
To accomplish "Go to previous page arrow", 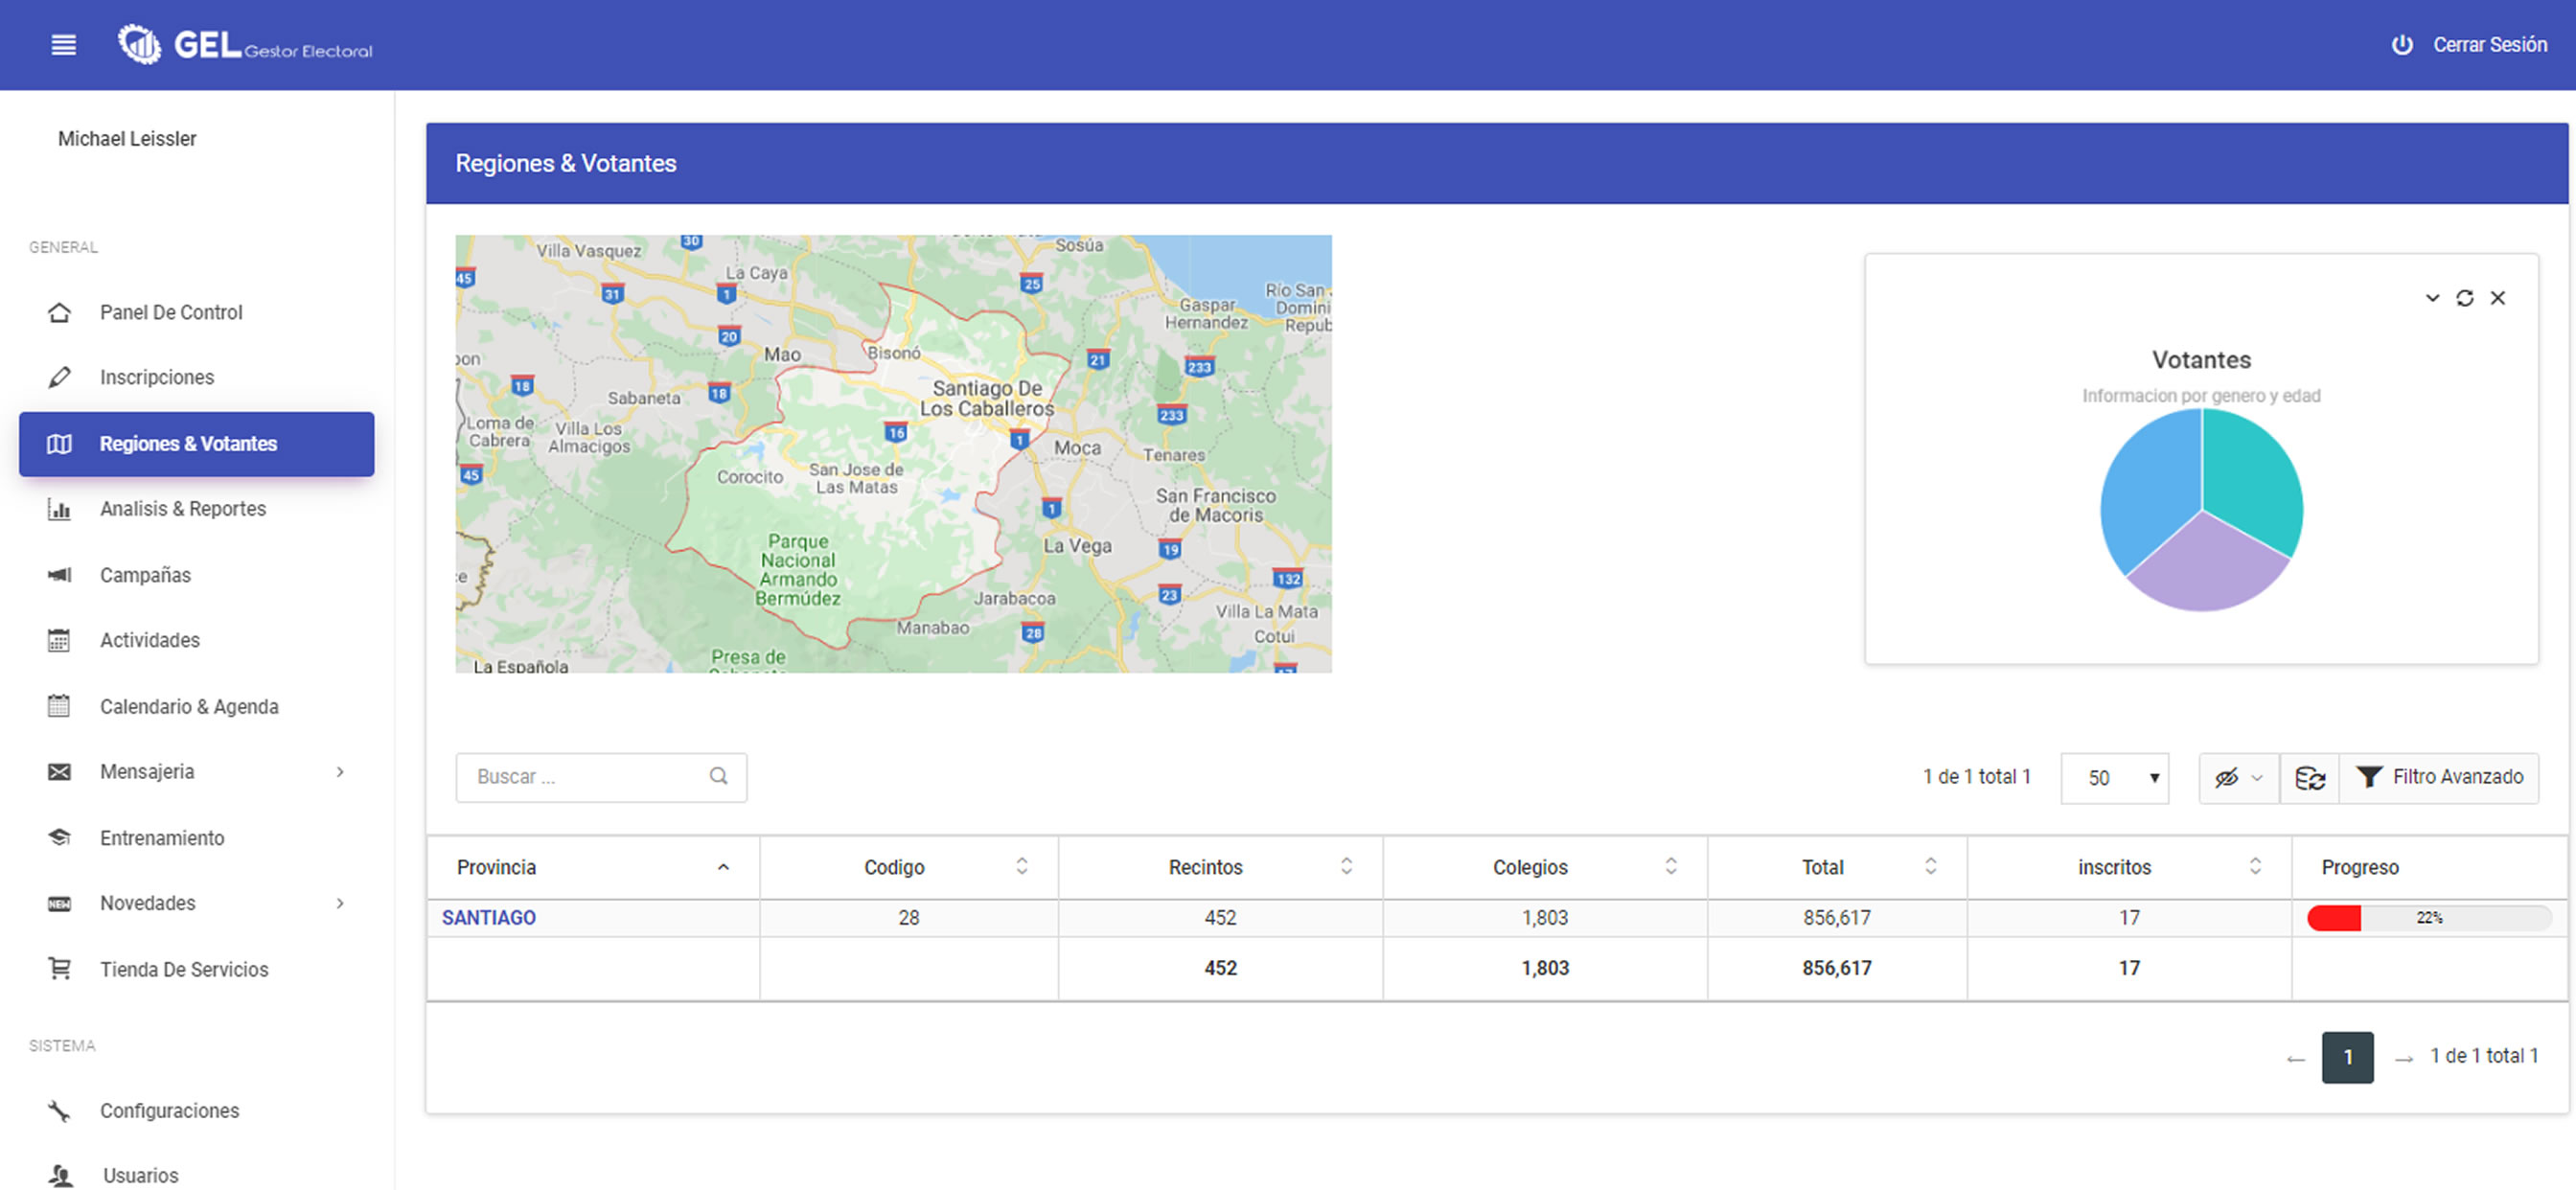I will (2295, 1059).
